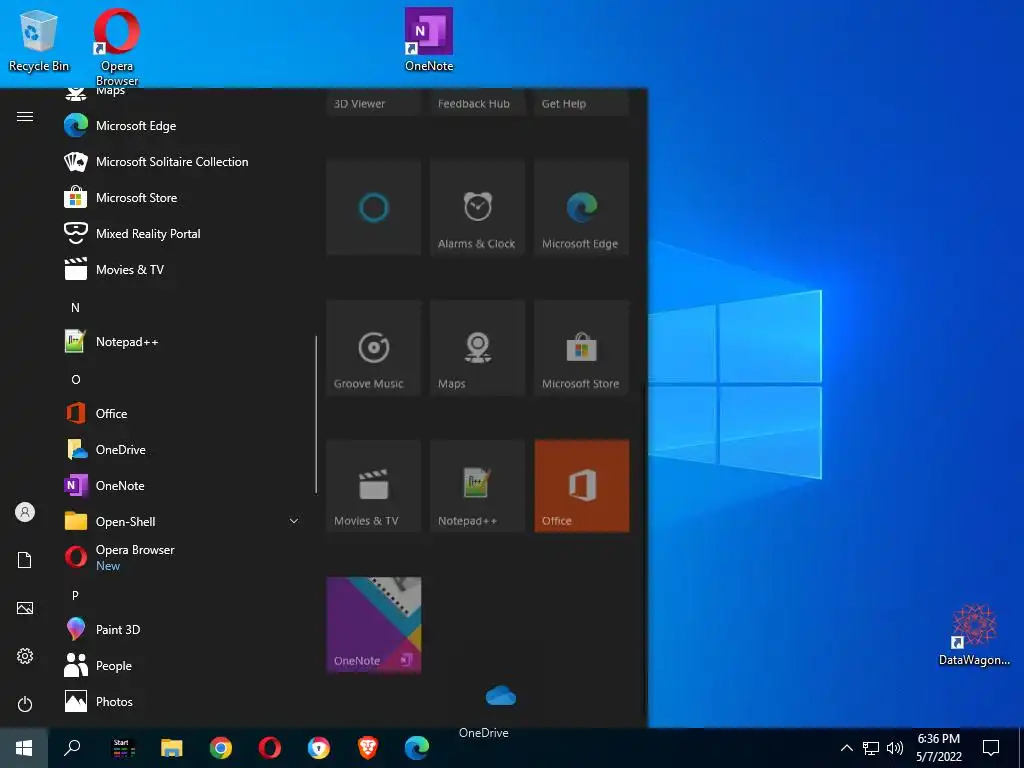Open File Explorer from the taskbar

click(x=172, y=748)
